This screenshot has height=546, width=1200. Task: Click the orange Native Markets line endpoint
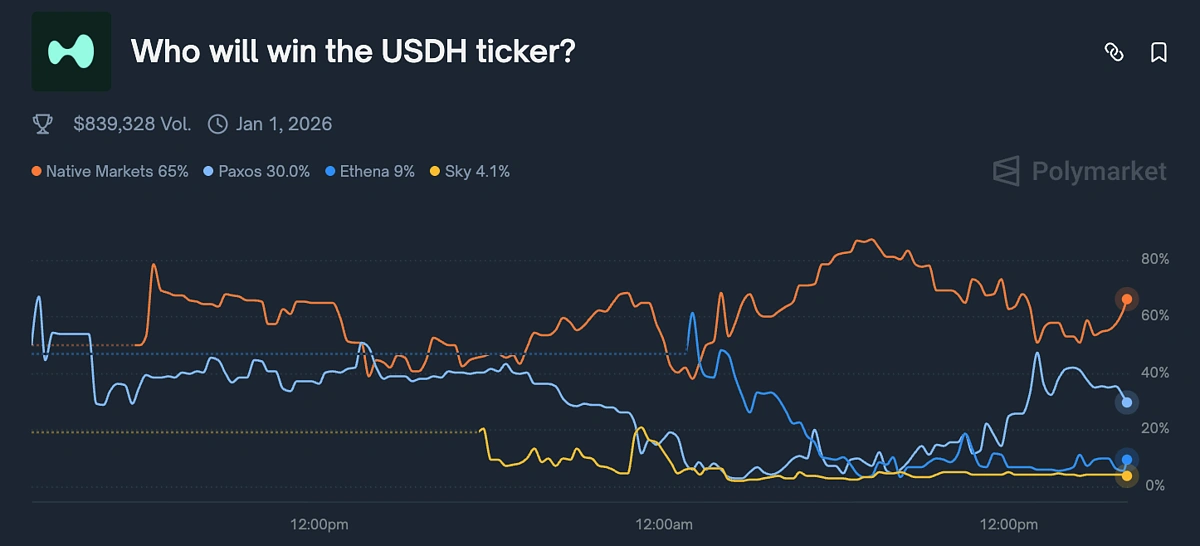[x=1126, y=299]
